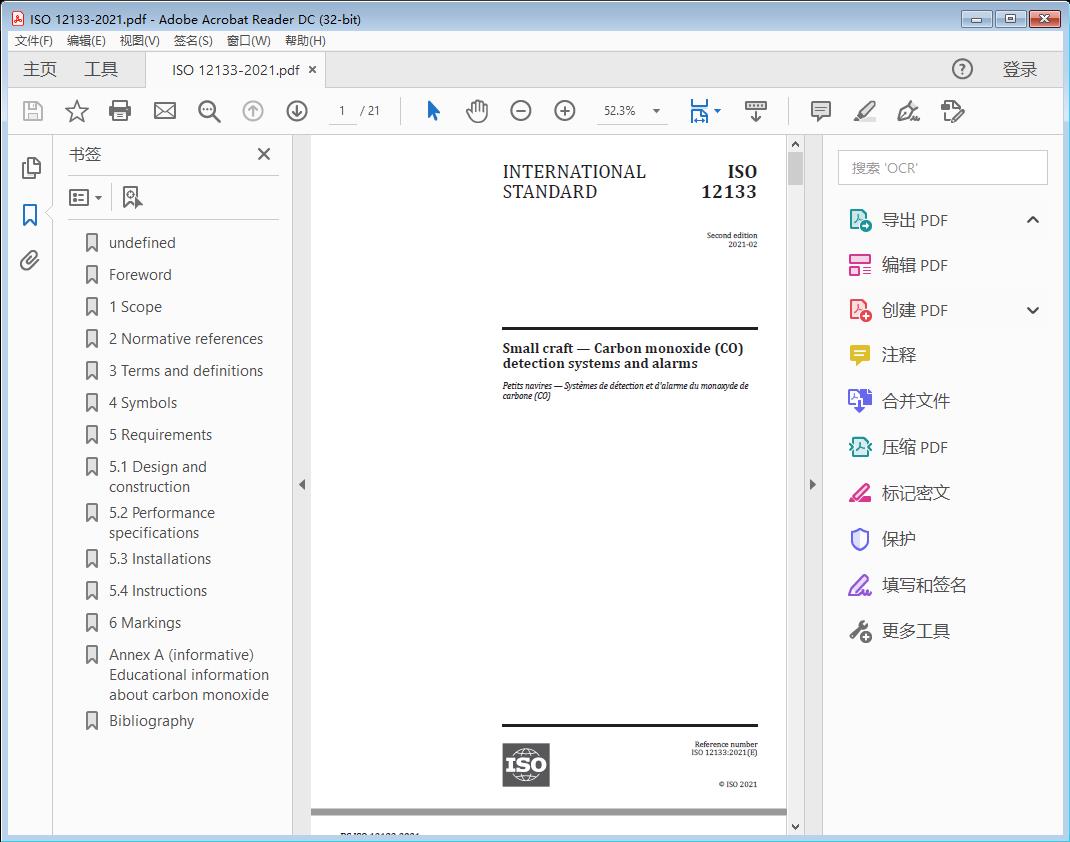Click the document vertical scrollbar thumb
The height and width of the screenshot is (842, 1070).
pos(795,168)
